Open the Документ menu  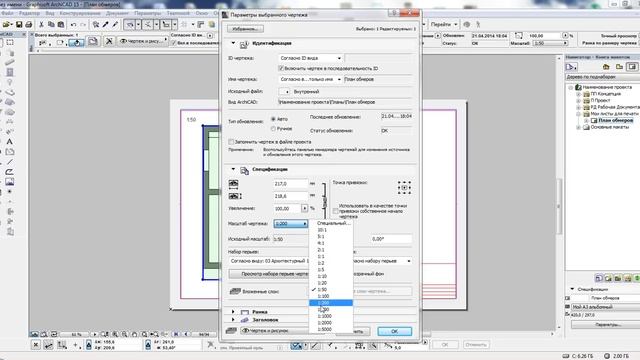(117, 13)
